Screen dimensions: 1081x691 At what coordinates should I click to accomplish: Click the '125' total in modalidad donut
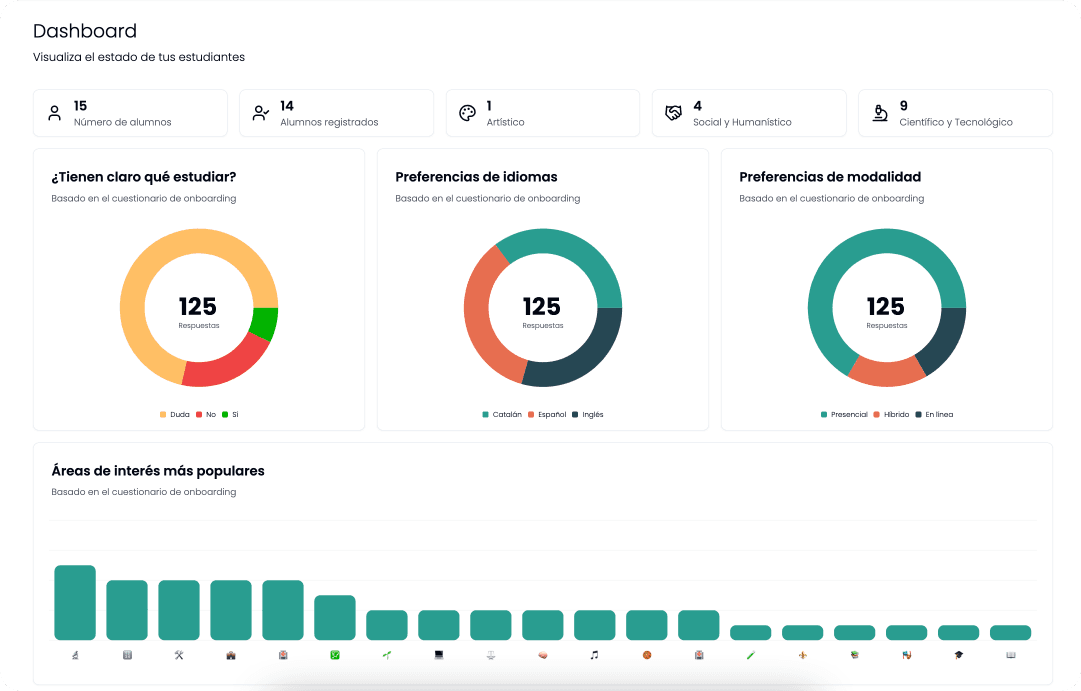[886, 306]
